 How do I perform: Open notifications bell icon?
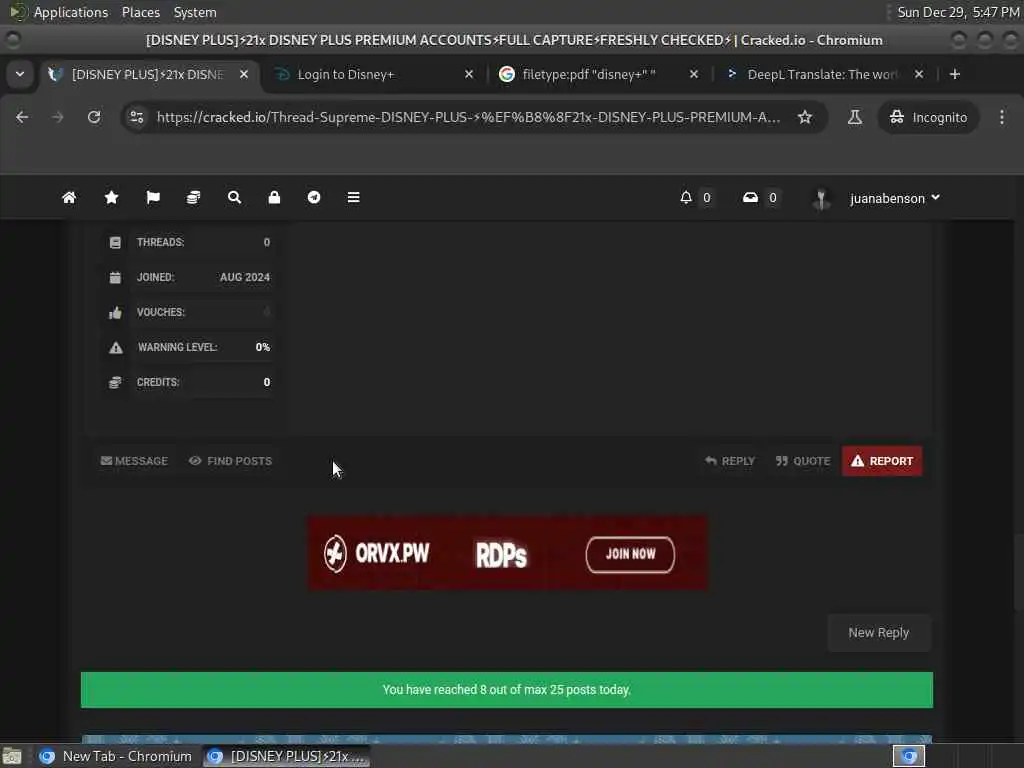(686, 197)
